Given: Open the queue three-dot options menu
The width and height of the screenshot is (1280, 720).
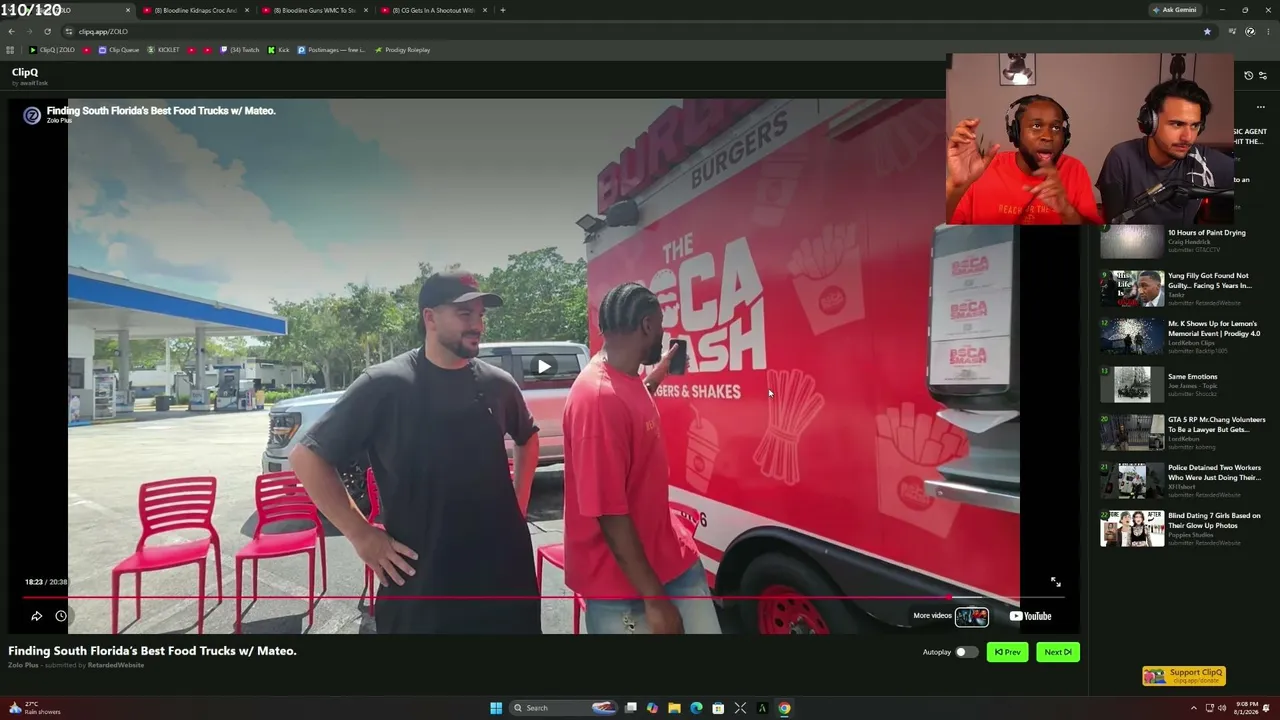Looking at the screenshot, I should point(1260,107).
